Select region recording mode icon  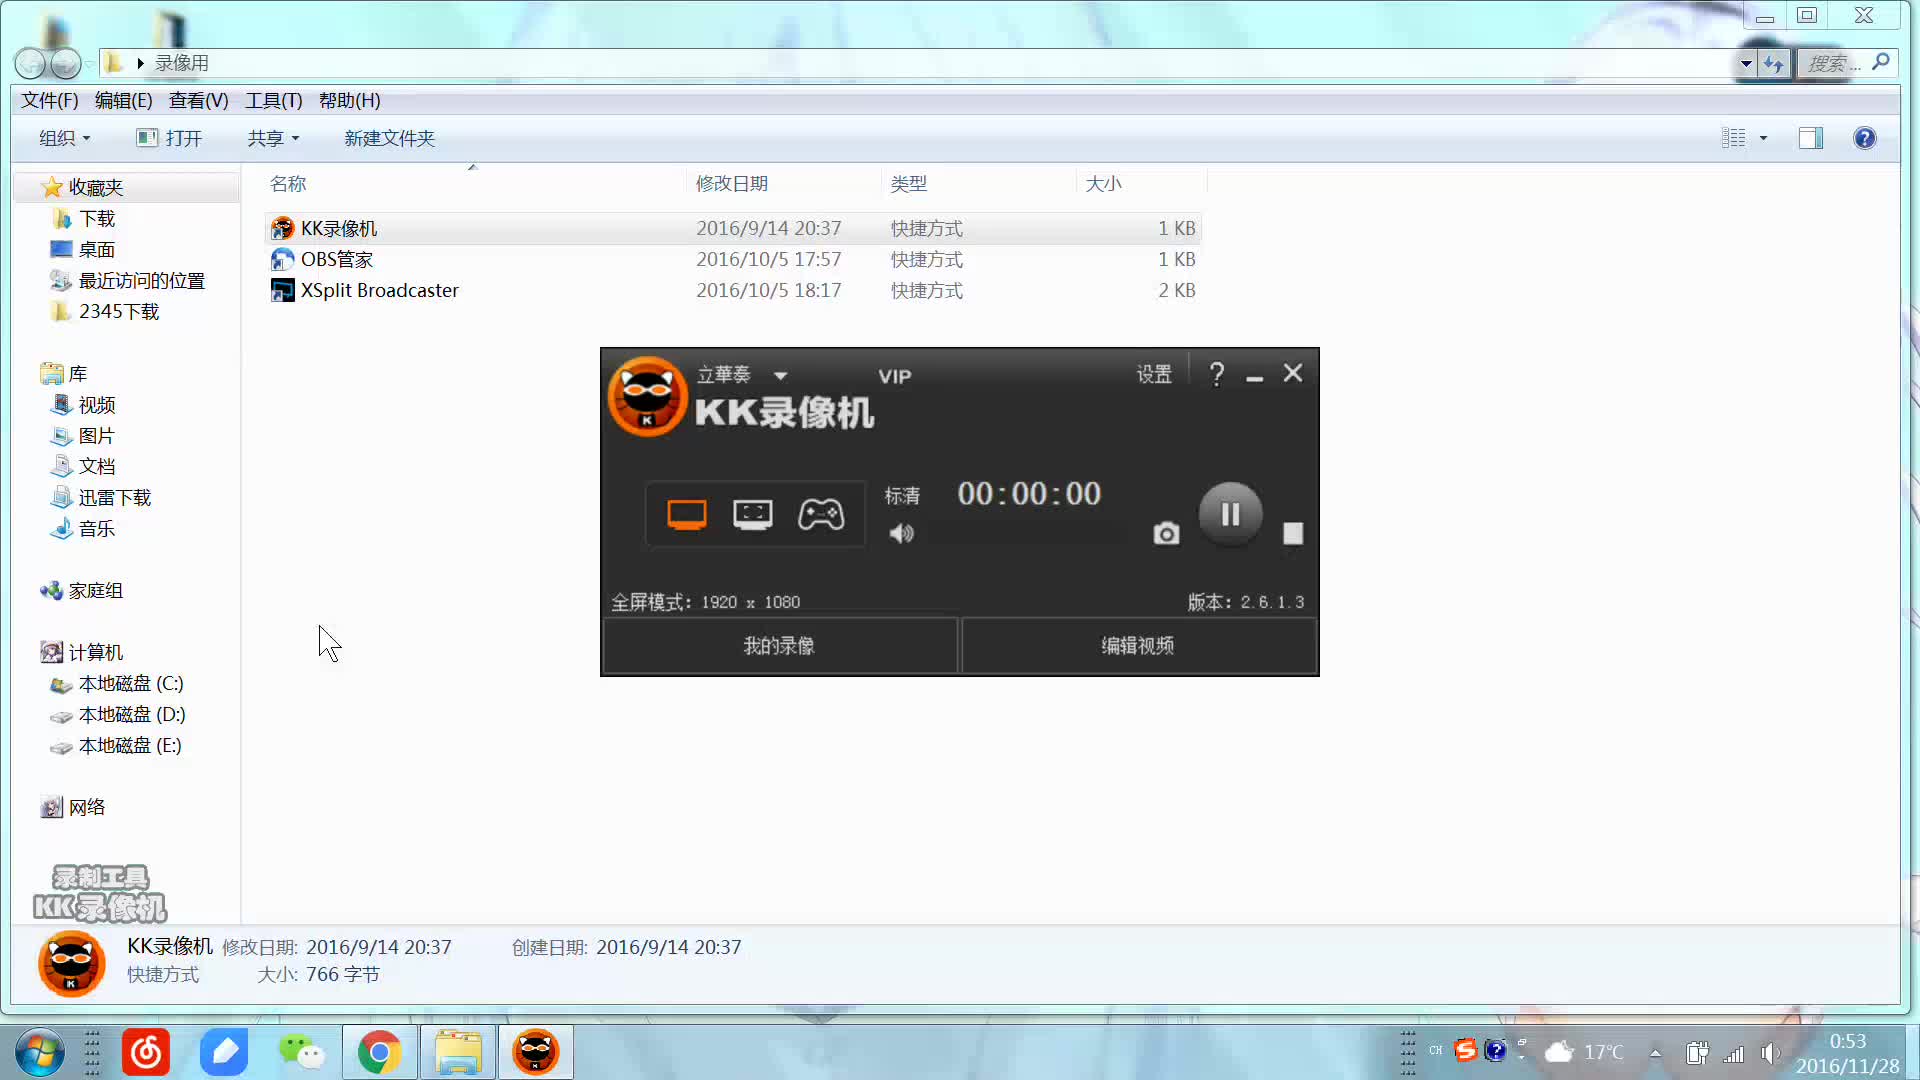point(752,514)
